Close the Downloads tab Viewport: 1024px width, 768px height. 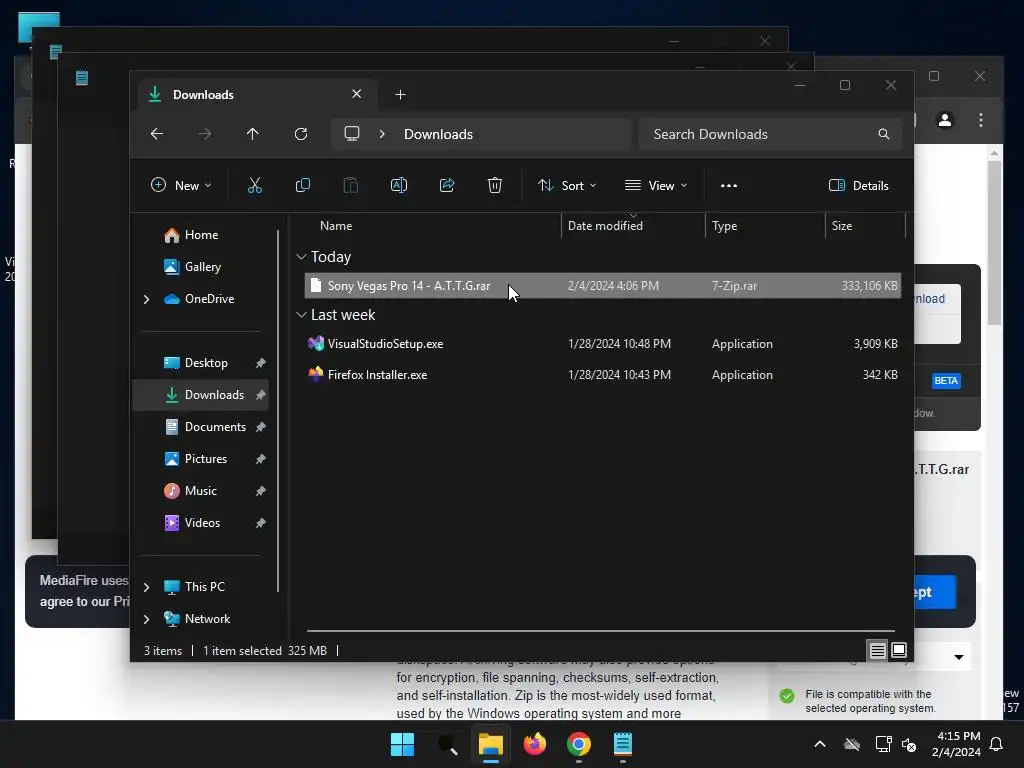(x=357, y=94)
